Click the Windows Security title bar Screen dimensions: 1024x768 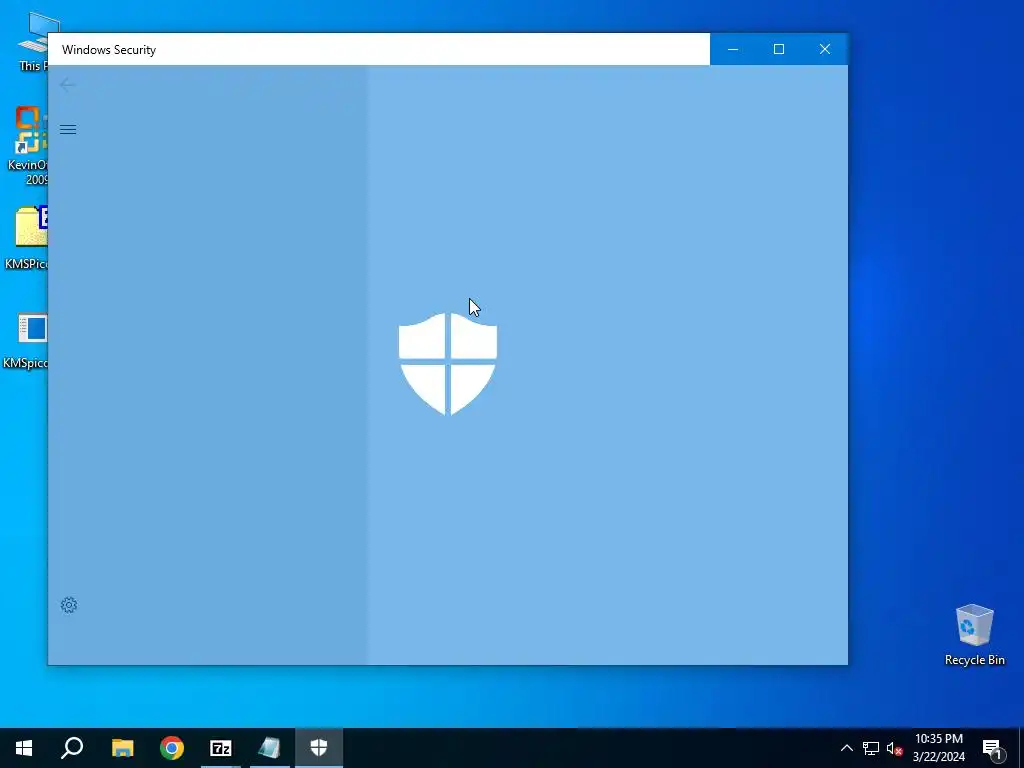pyautogui.click(x=379, y=49)
